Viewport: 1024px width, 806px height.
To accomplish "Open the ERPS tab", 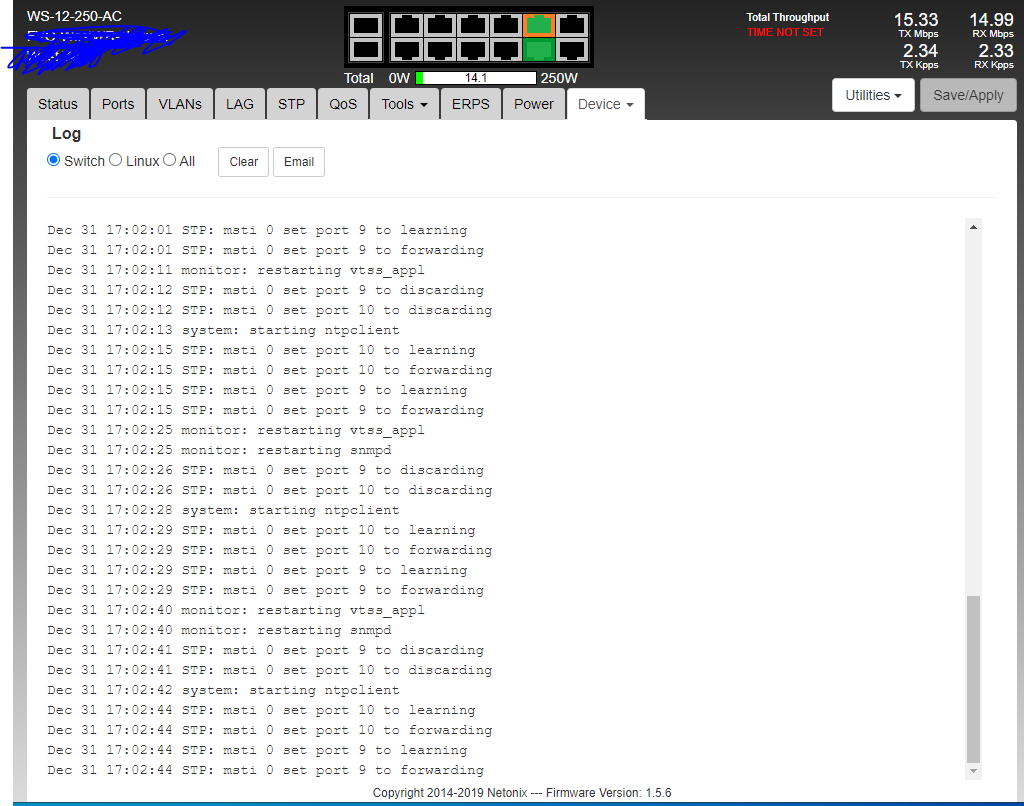I will 471,104.
